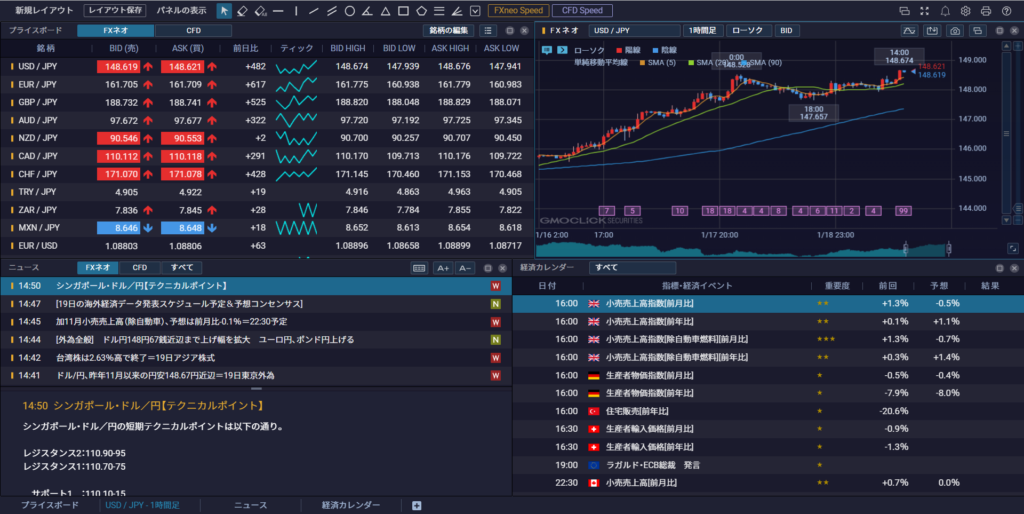The width and height of the screenshot is (1024, 514).
Task: Decrease news font size with A−
Action: click(464, 268)
